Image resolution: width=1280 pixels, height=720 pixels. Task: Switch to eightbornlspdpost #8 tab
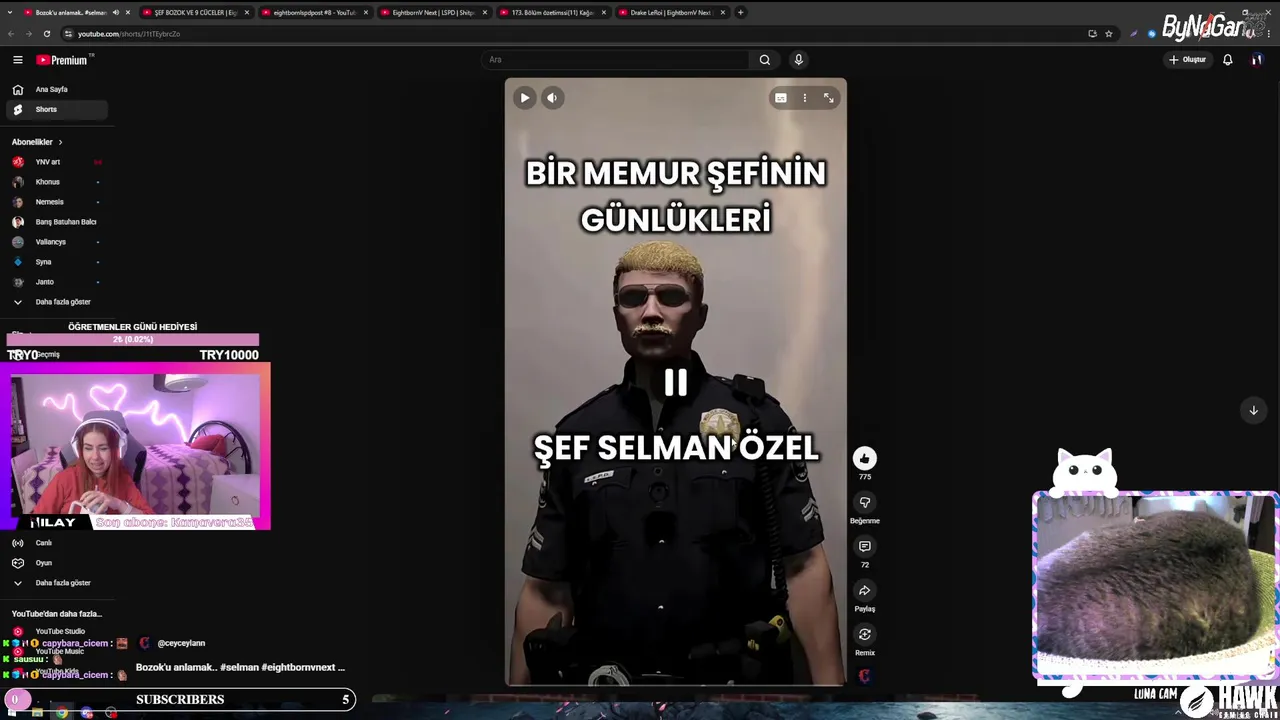[x=315, y=12]
